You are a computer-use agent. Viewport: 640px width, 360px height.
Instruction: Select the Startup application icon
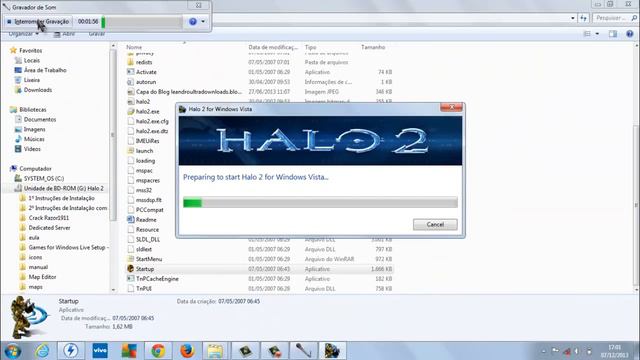(x=131, y=269)
